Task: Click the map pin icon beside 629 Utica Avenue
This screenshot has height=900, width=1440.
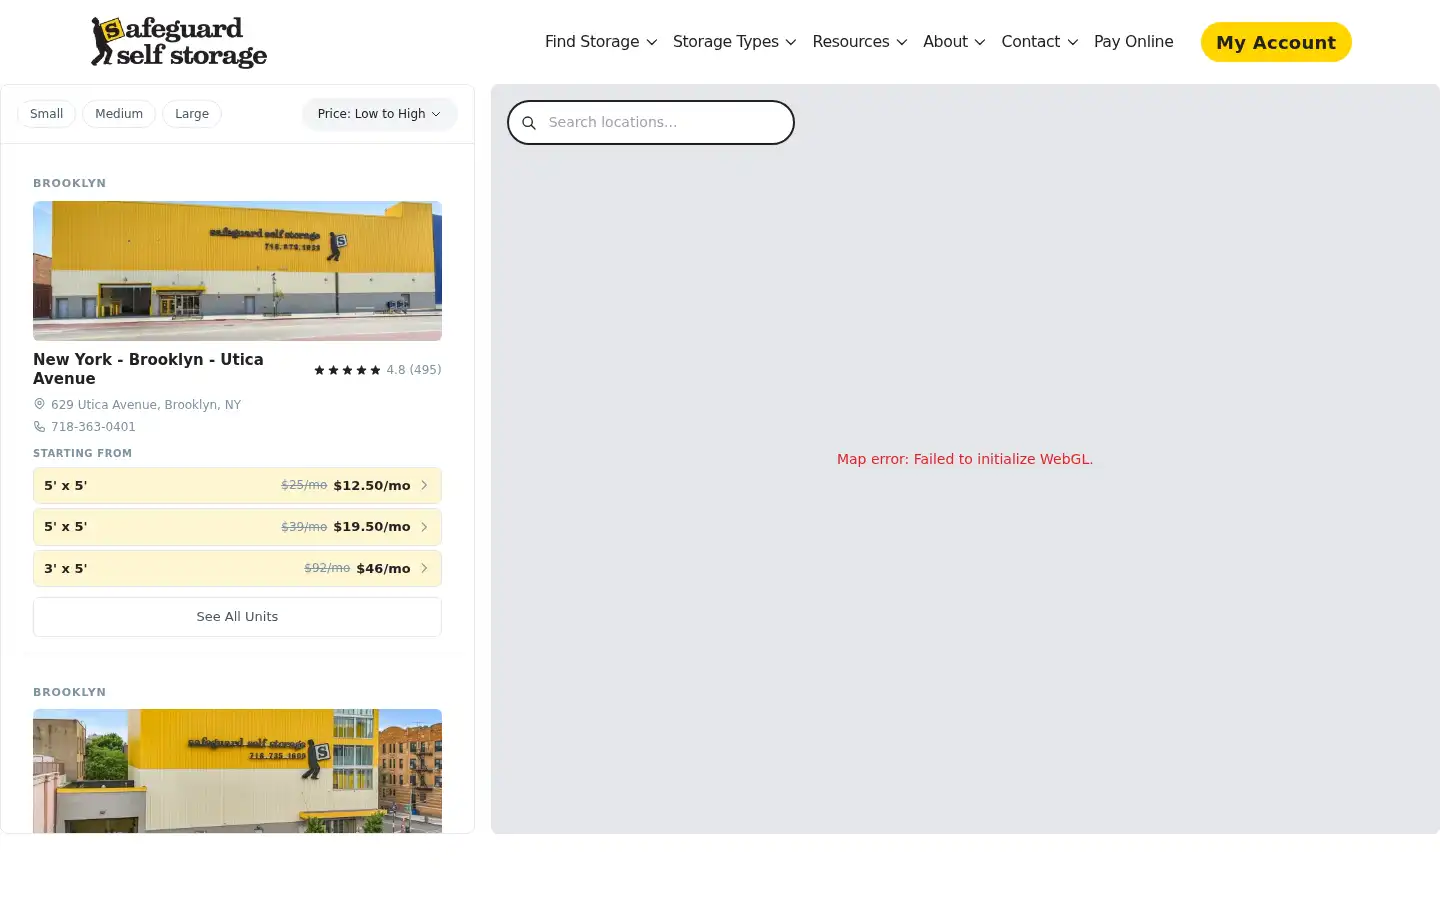Action: click(39, 404)
